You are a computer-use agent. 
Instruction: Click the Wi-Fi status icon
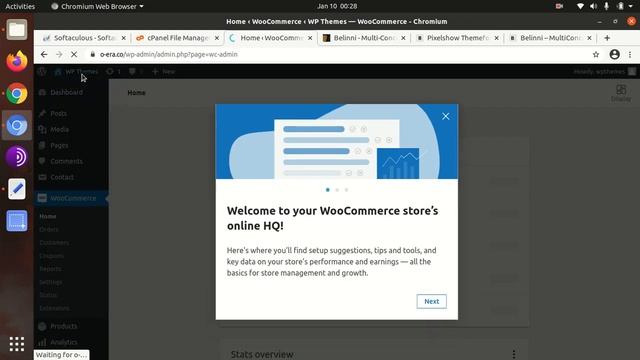(x=580, y=6)
